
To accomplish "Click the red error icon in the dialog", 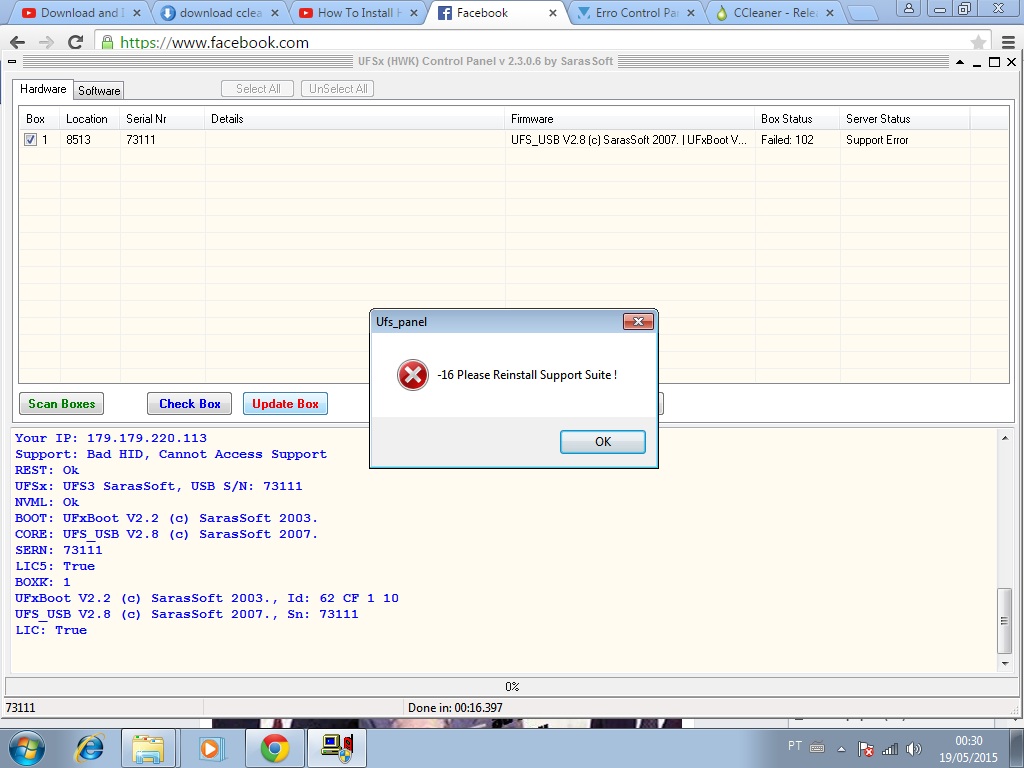I will point(413,375).
